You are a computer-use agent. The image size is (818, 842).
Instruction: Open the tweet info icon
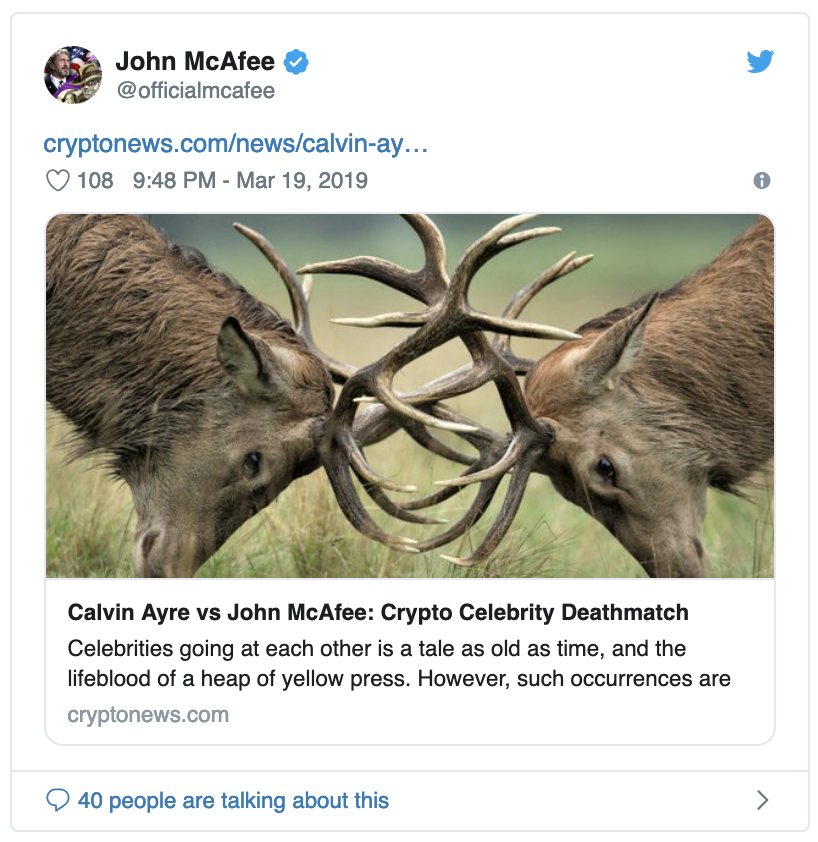(x=761, y=181)
